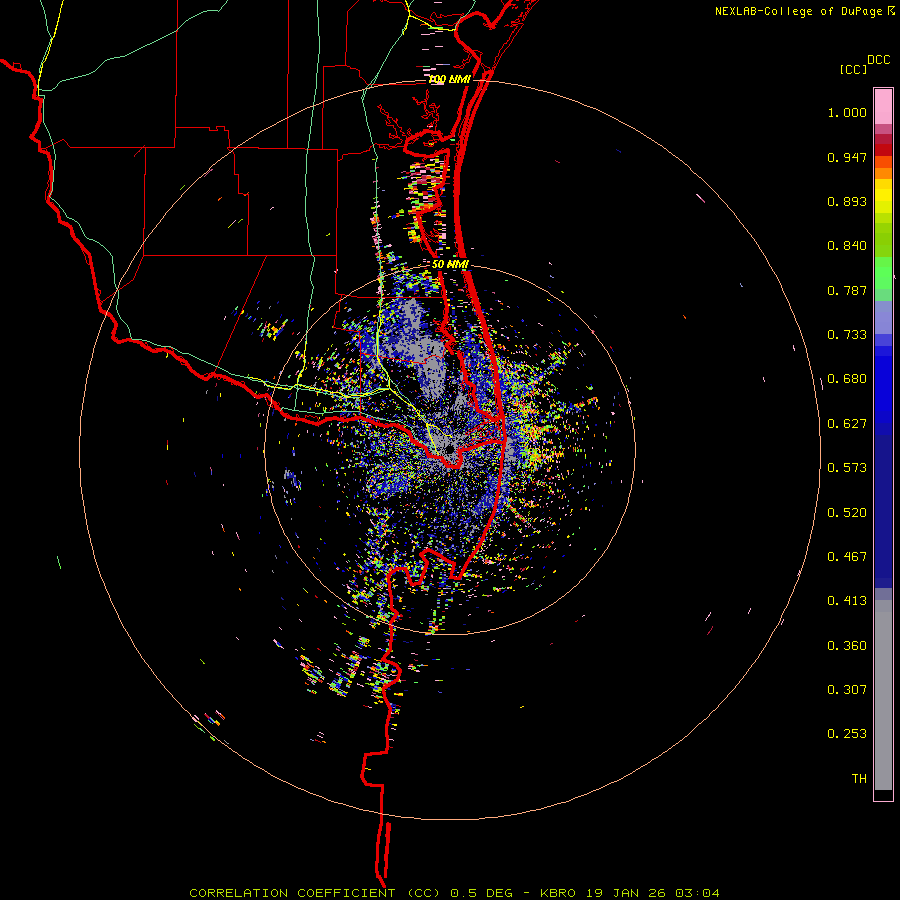Click the TH label at the scale bottom
The height and width of the screenshot is (900, 900).
click(859, 779)
